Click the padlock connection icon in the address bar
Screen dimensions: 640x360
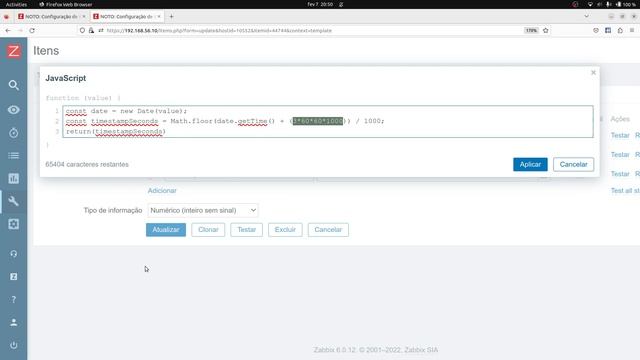coord(91,31)
